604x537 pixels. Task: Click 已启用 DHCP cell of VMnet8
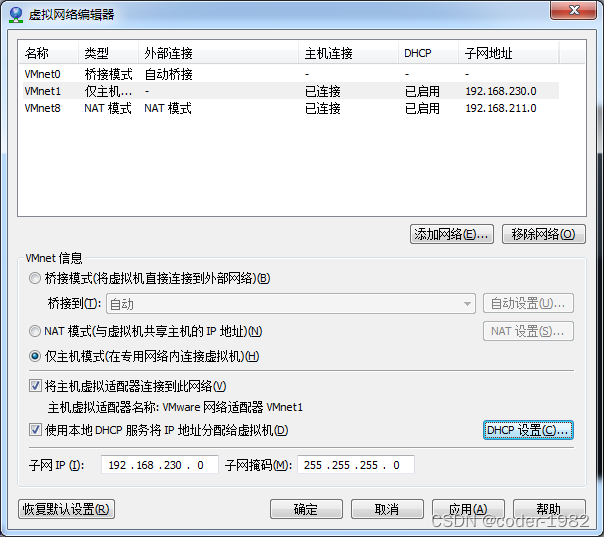[422, 108]
